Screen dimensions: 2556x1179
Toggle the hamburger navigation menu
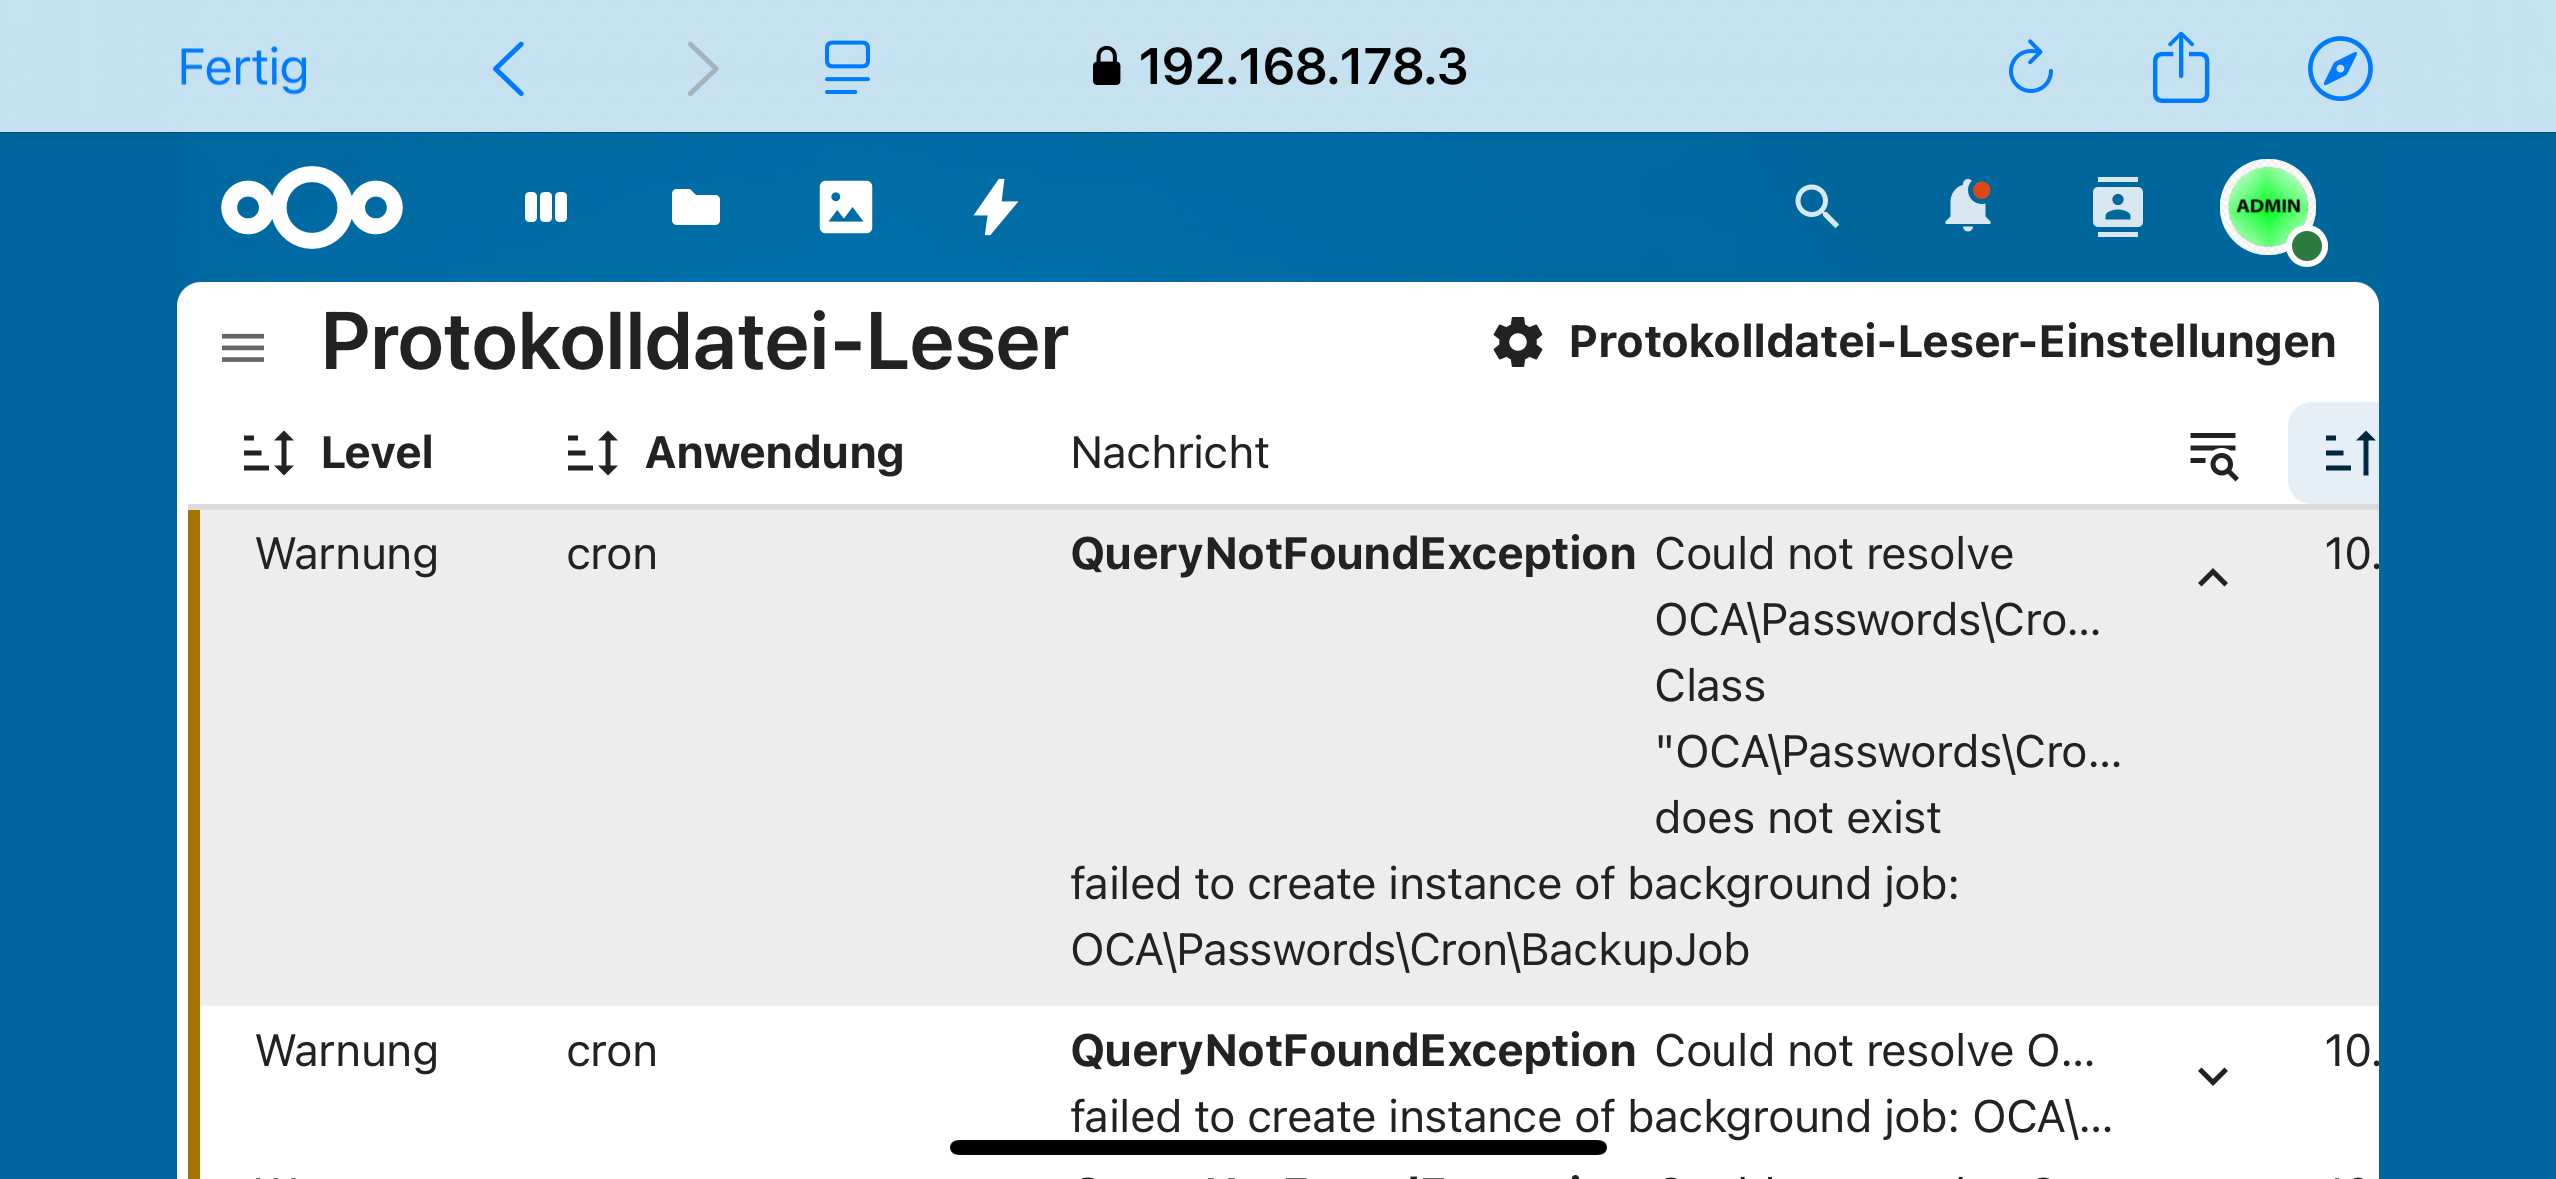[x=243, y=348]
